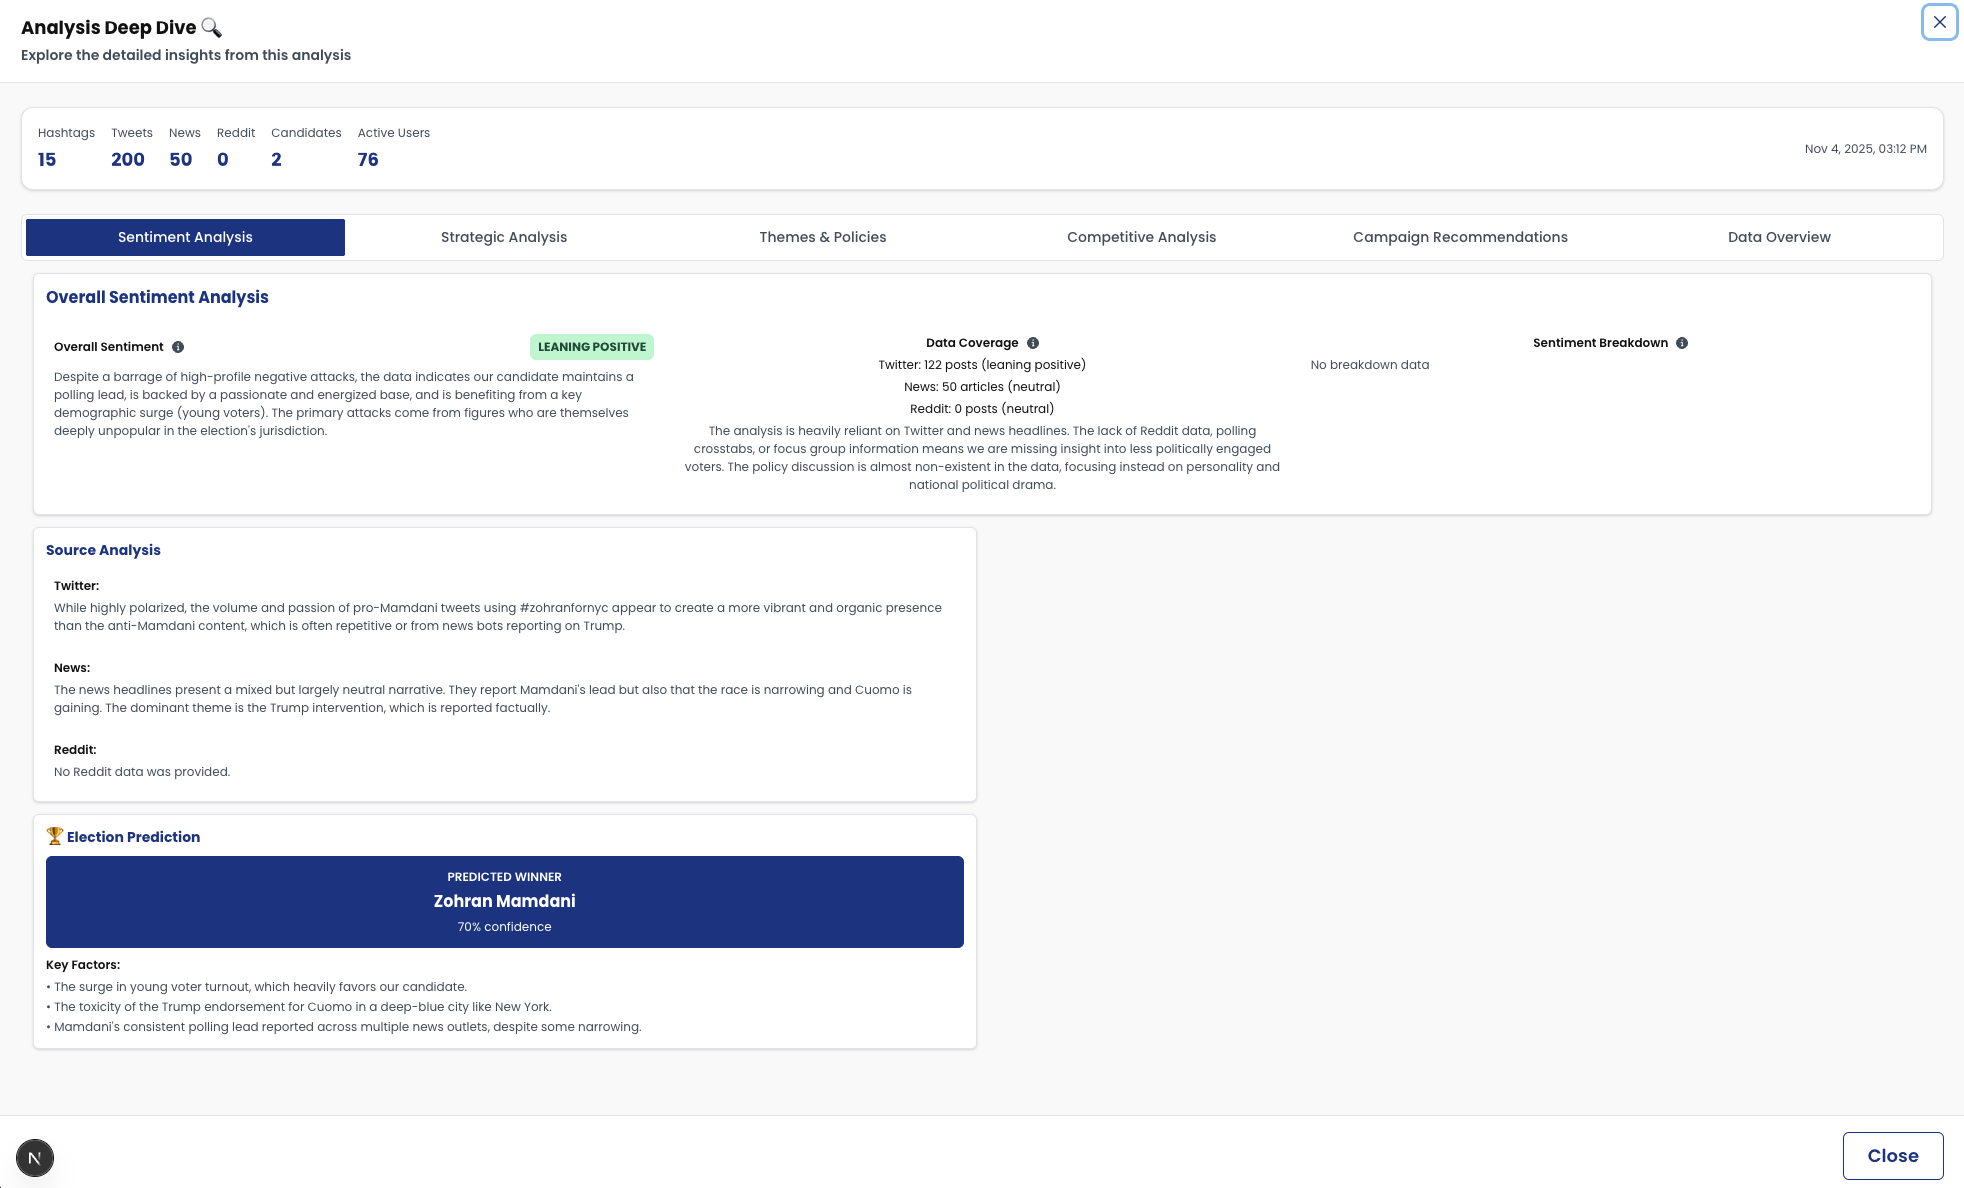Select the Sentiment Analysis tab
This screenshot has width=1964, height=1188.
(185, 237)
